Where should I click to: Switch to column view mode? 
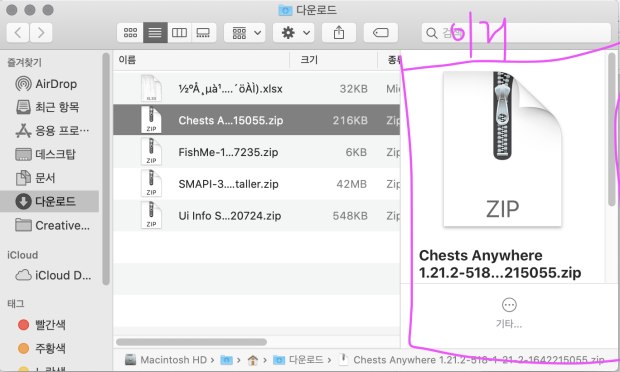click(x=179, y=33)
